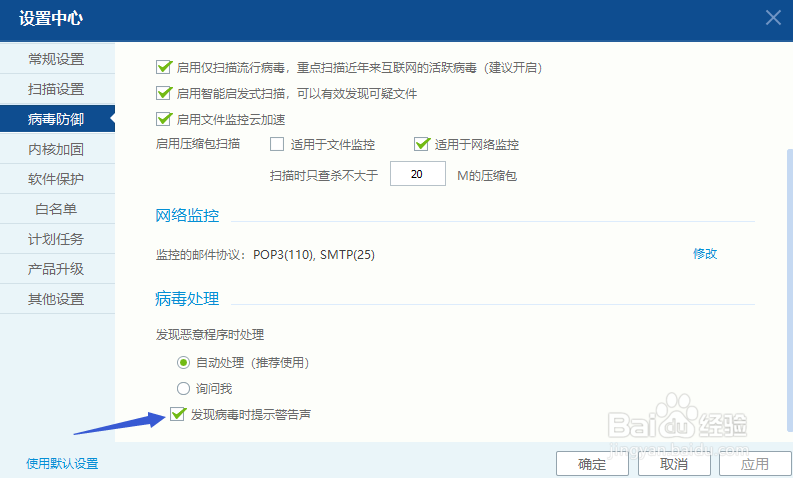Switch to 扫描设置 in sidebar
This screenshot has width=793, height=478.
tap(57, 89)
